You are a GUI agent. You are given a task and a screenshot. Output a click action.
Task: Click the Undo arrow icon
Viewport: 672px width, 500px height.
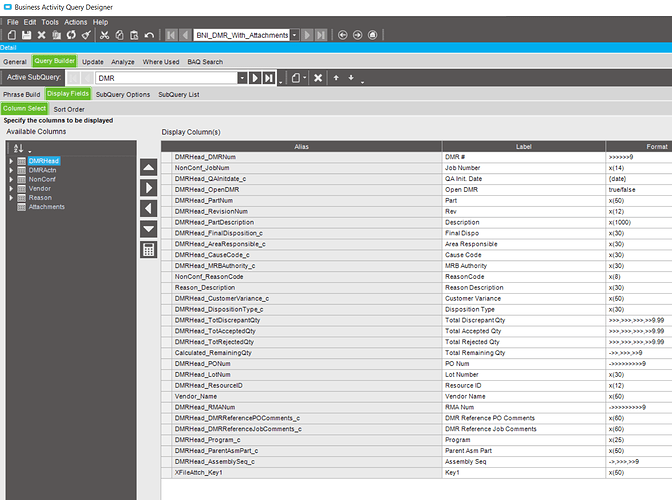click(149, 34)
